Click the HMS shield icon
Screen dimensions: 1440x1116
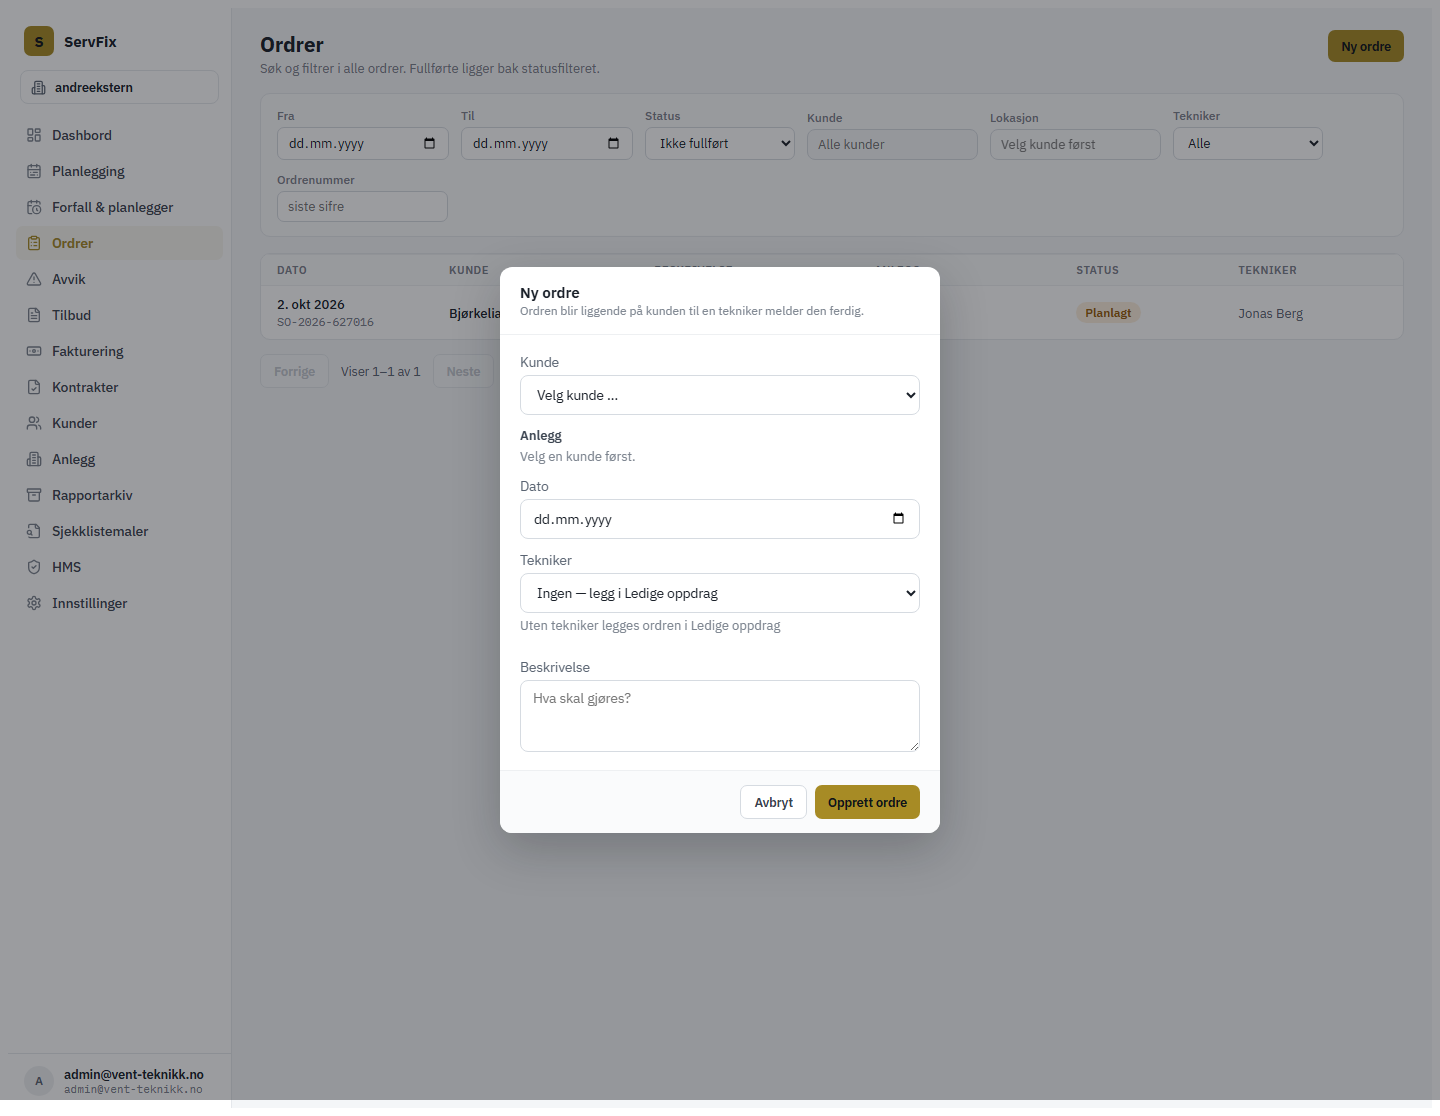pyautogui.click(x=34, y=567)
